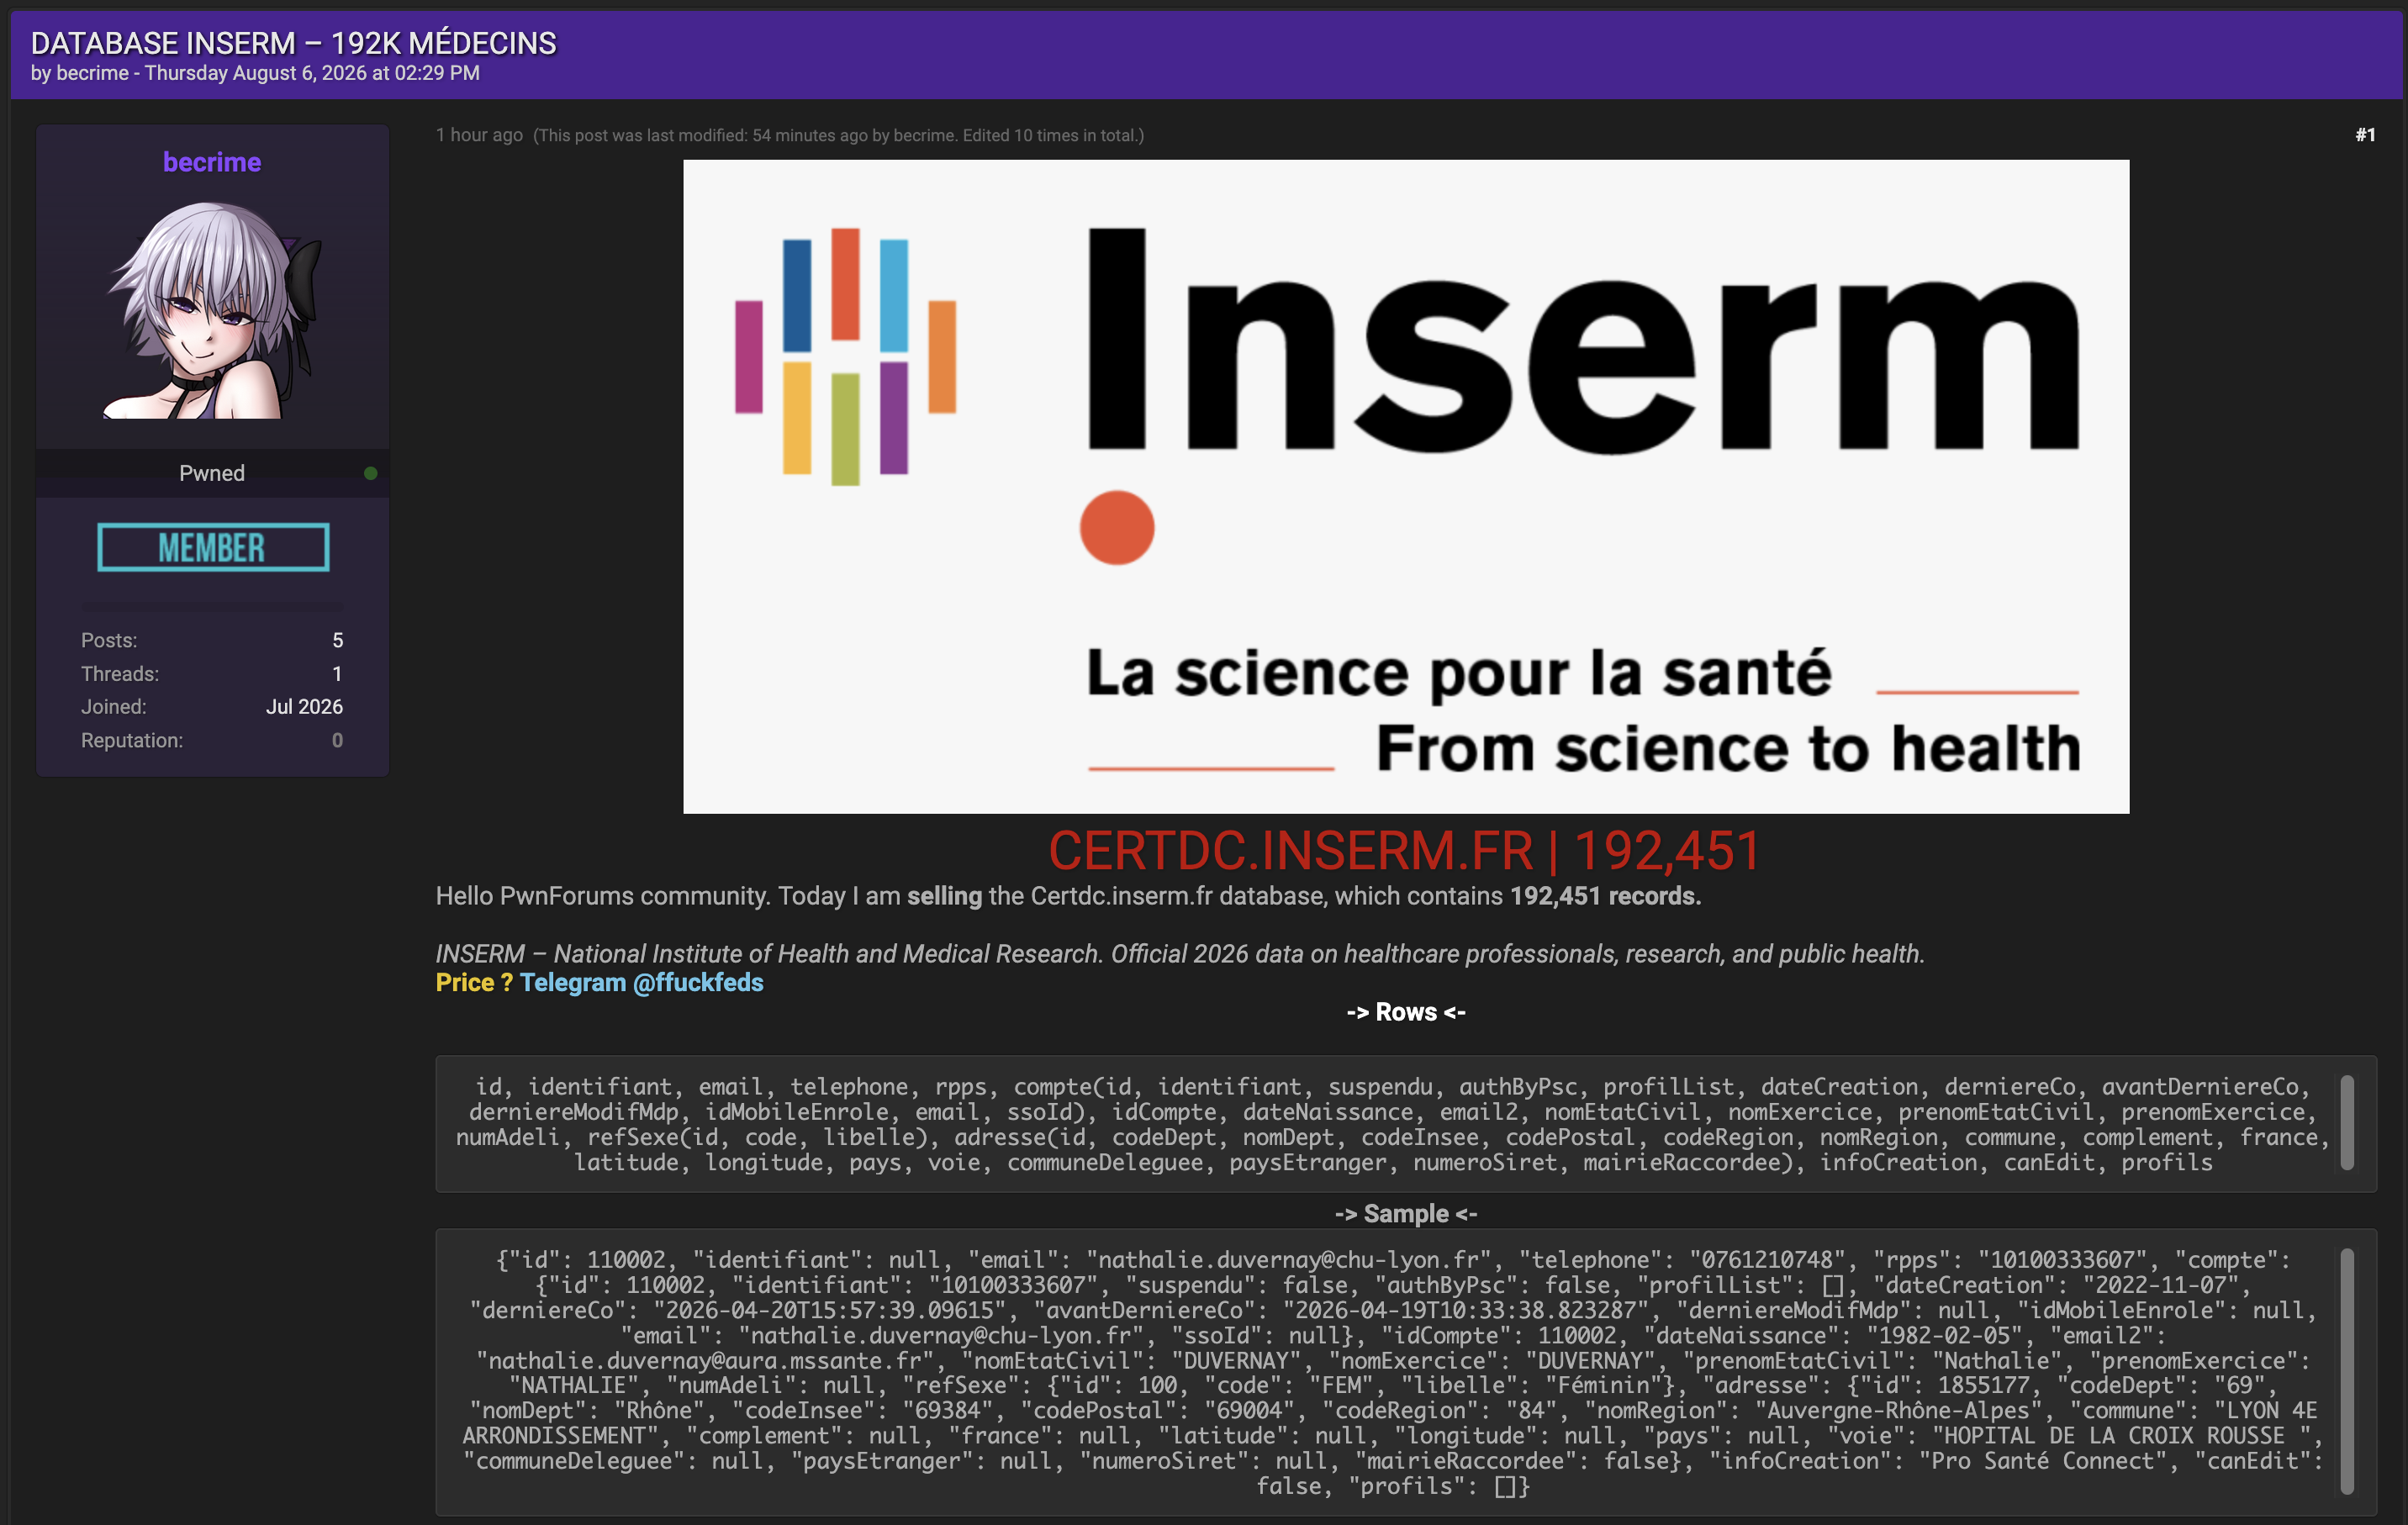This screenshot has width=2408, height=1525.
Task: Click the Rows code block scrollbar
Action: point(2347,1122)
